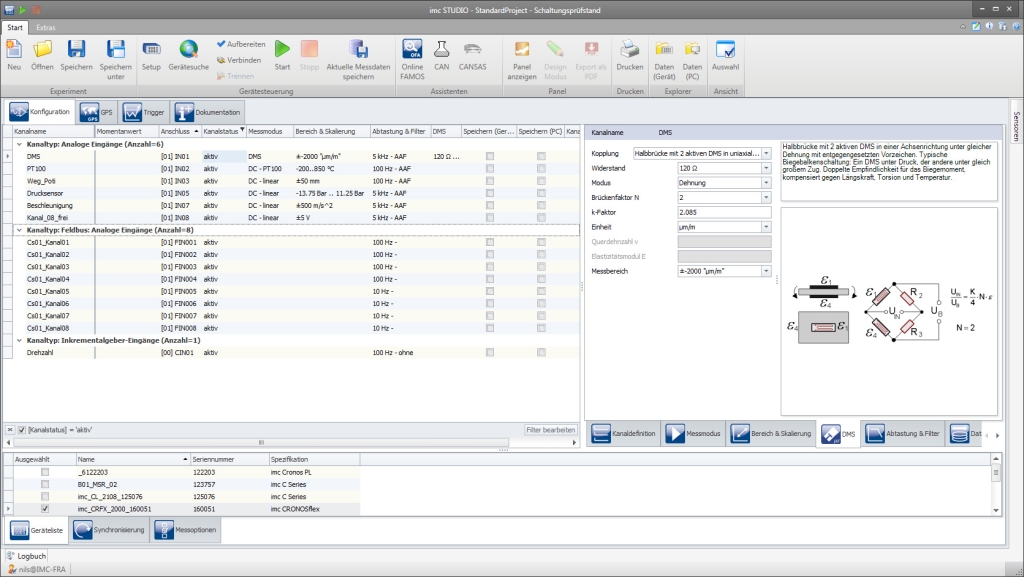Open the Extras ribbon tab

46,27
